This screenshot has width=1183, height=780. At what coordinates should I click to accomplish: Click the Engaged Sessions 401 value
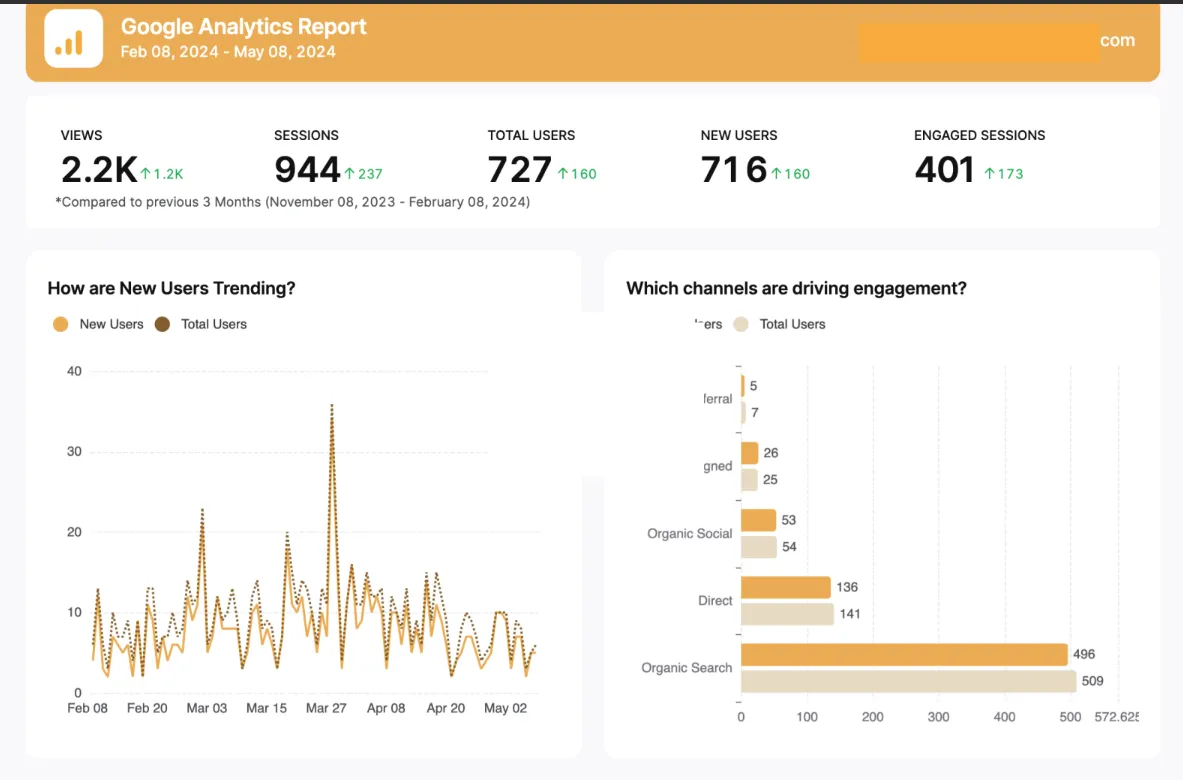[944, 171]
